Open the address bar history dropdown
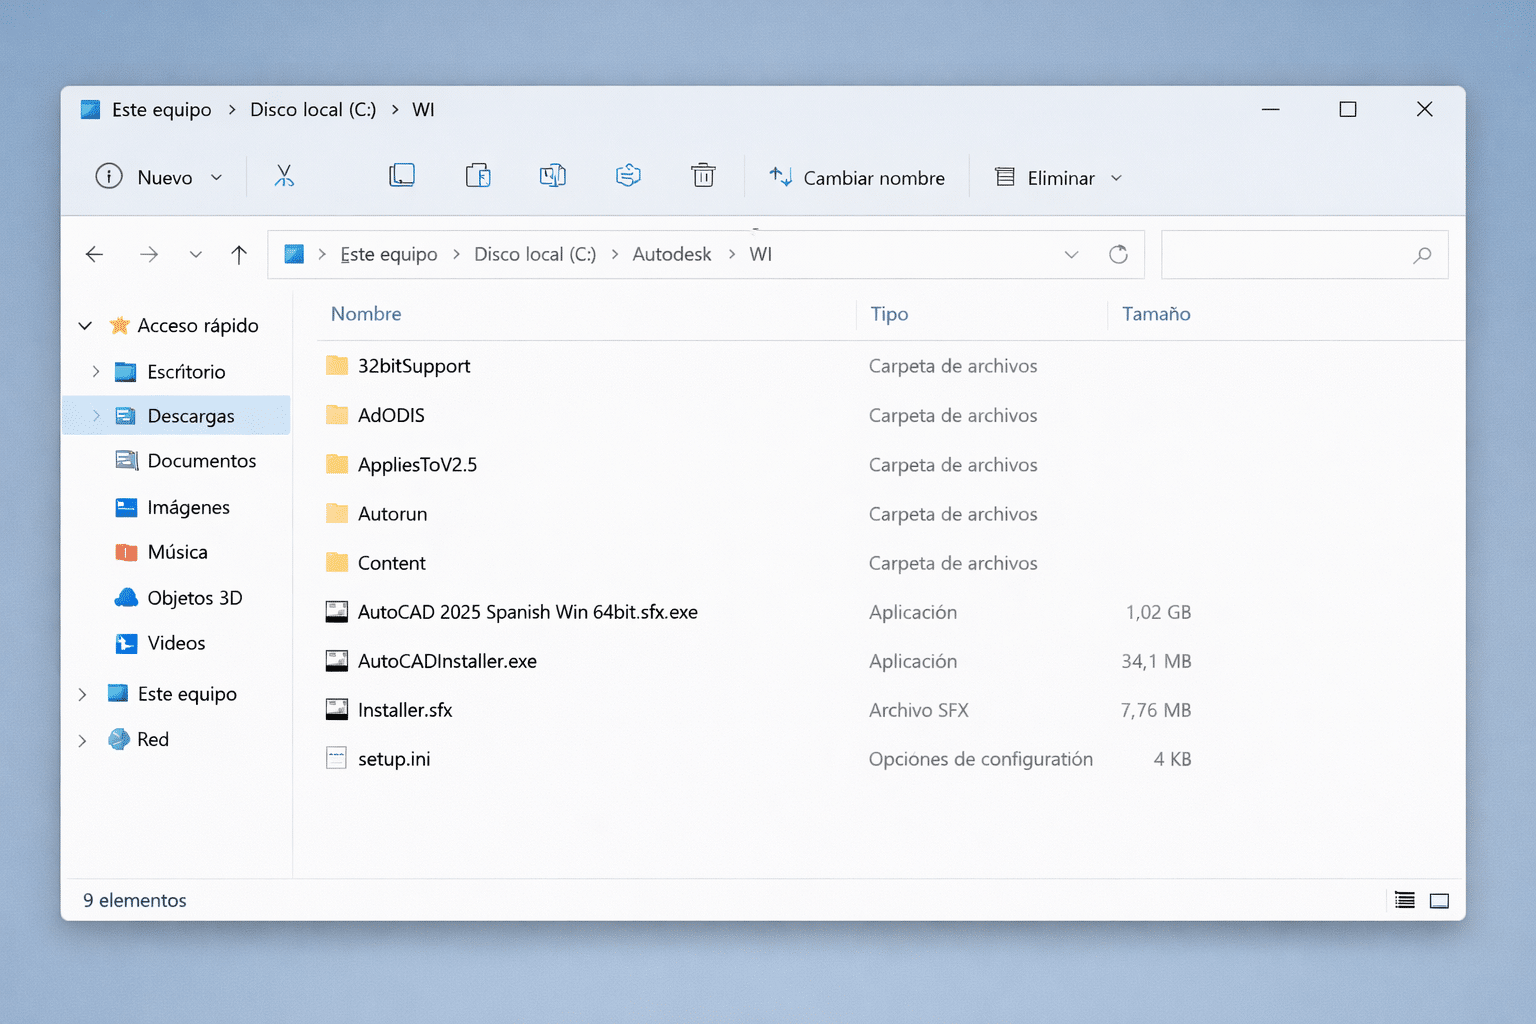This screenshot has width=1536, height=1024. coord(1071,254)
